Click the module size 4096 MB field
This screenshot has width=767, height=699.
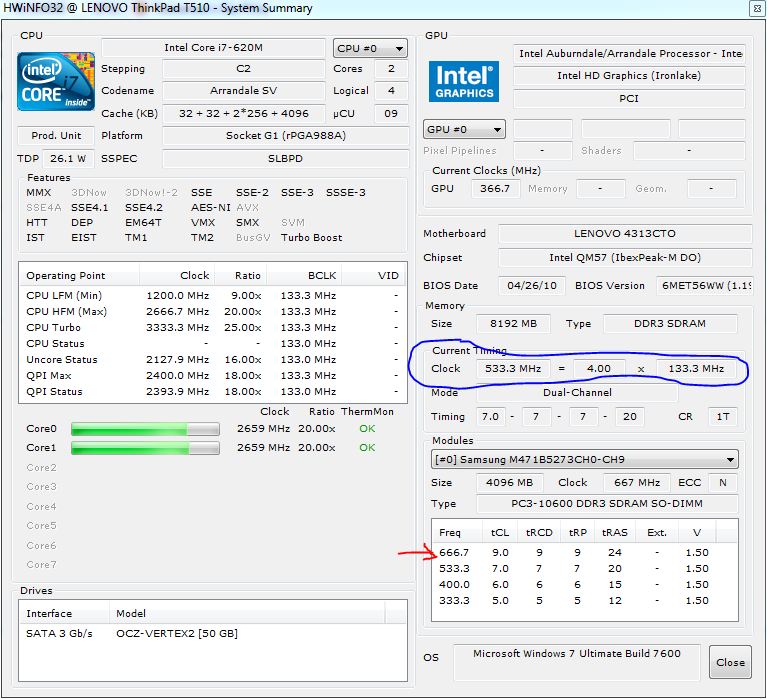click(509, 483)
